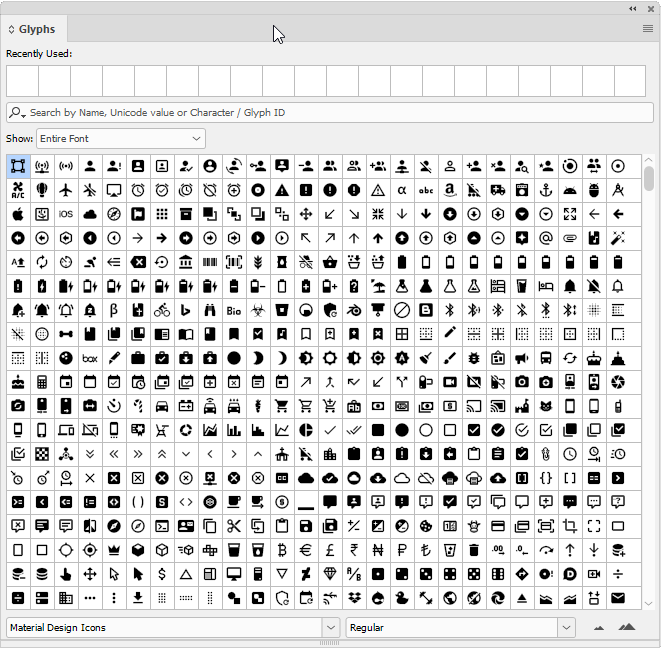Click the diamond gem glyph
Screen dimensions: 661x649
(330, 574)
